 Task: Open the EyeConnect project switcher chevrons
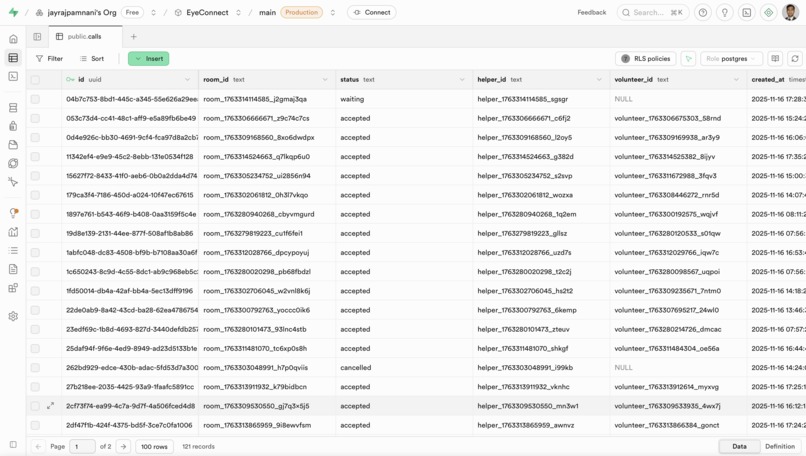(x=239, y=12)
